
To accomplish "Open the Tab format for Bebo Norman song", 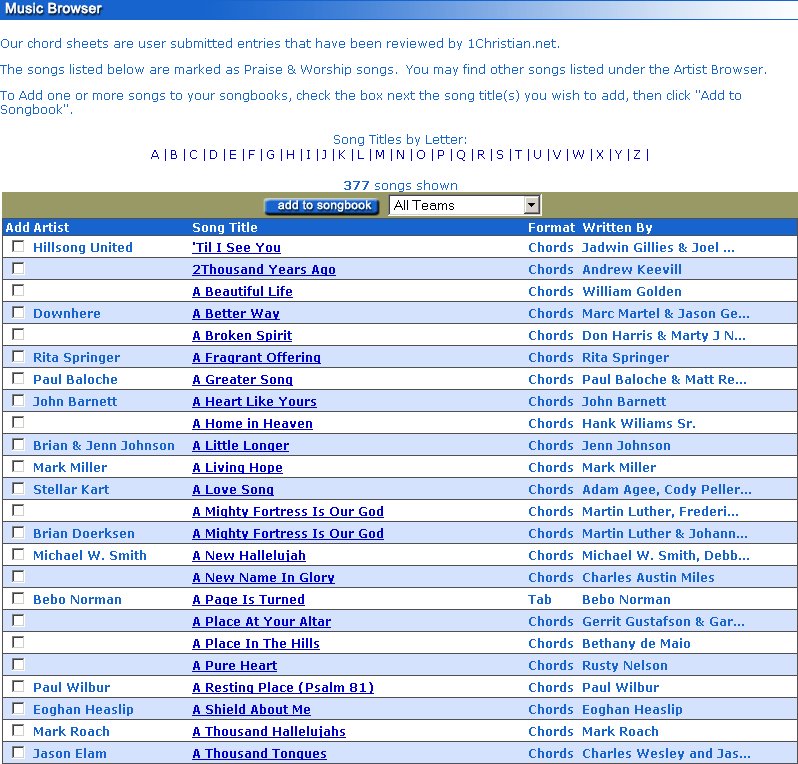I will (x=539, y=600).
